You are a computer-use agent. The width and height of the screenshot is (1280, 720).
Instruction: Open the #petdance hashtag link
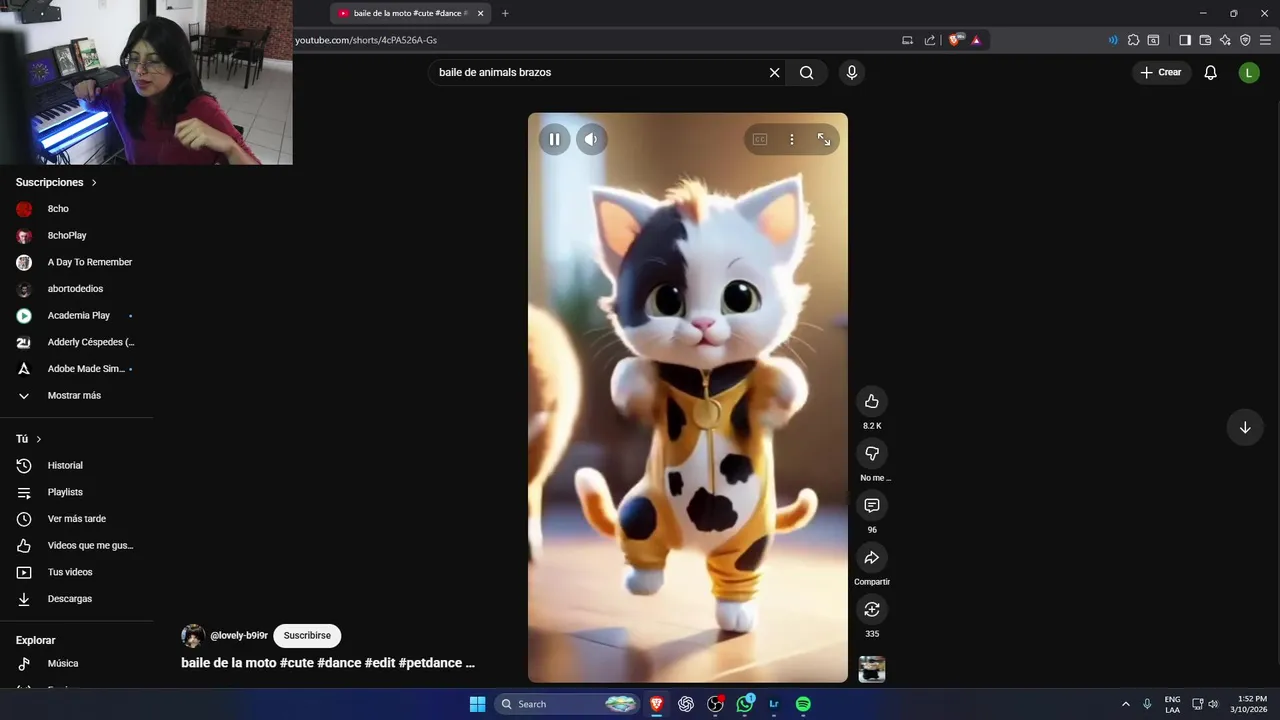pyautogui.click(x=430, y=663)
